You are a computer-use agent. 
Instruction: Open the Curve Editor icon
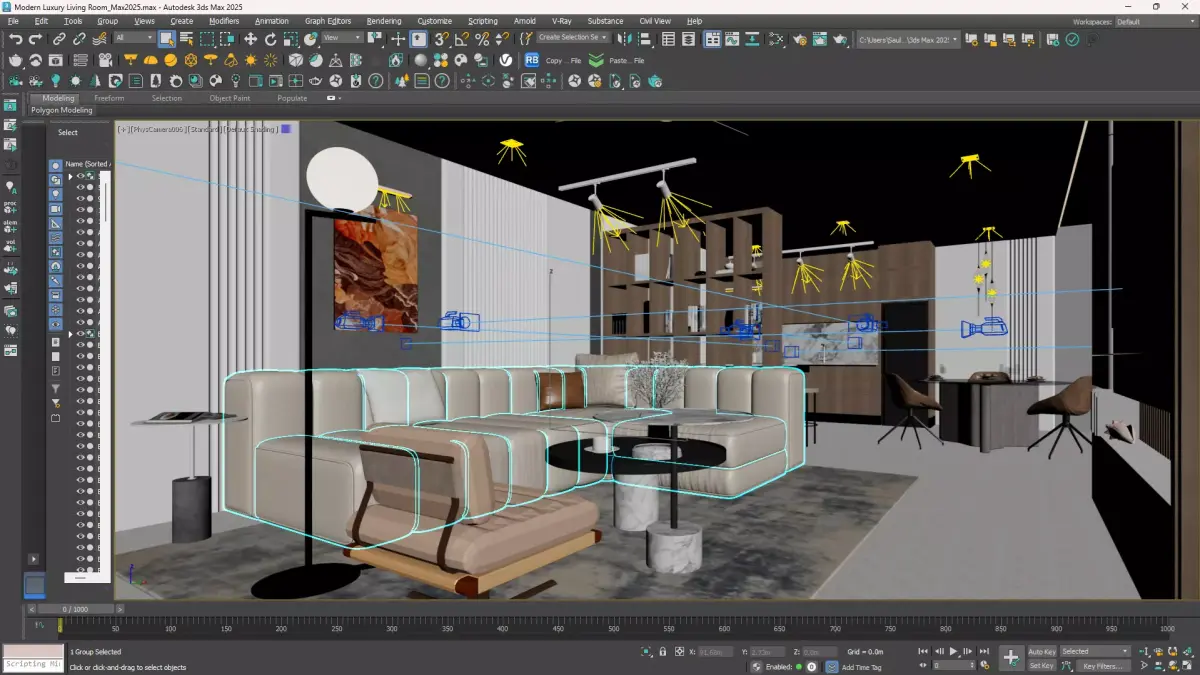732,39
